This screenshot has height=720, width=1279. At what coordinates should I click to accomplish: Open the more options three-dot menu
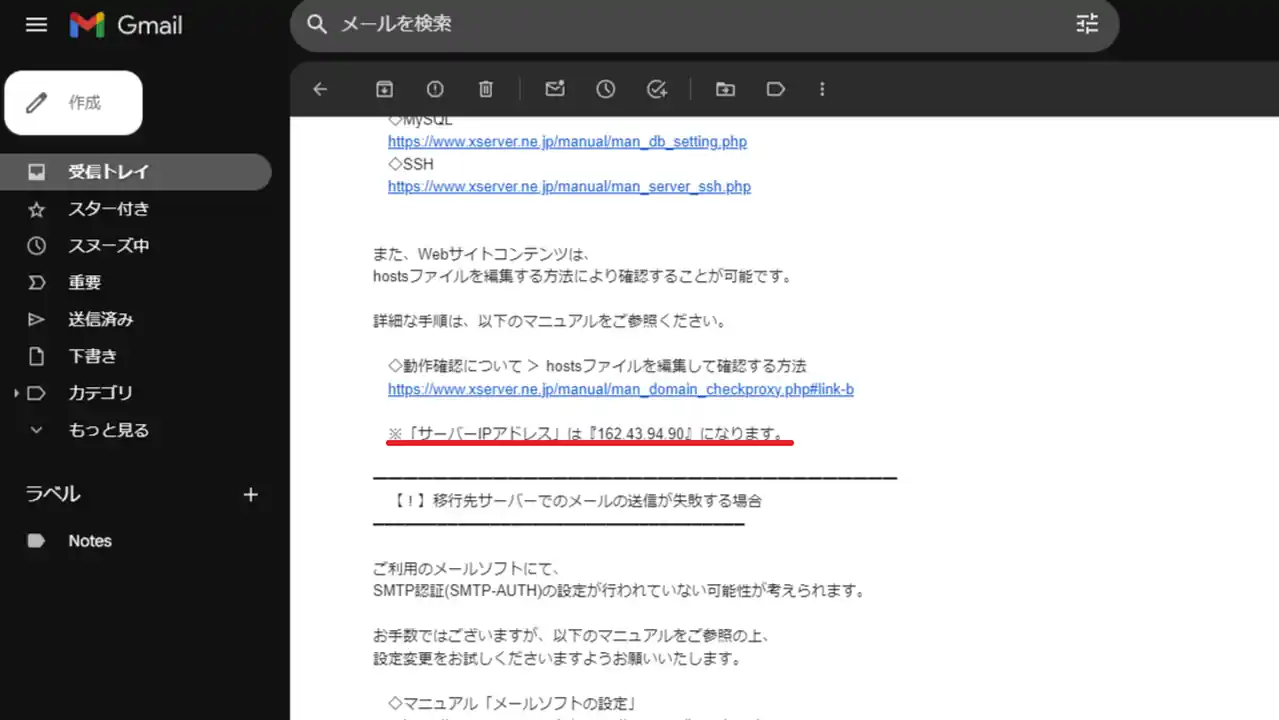coord(822,89)
